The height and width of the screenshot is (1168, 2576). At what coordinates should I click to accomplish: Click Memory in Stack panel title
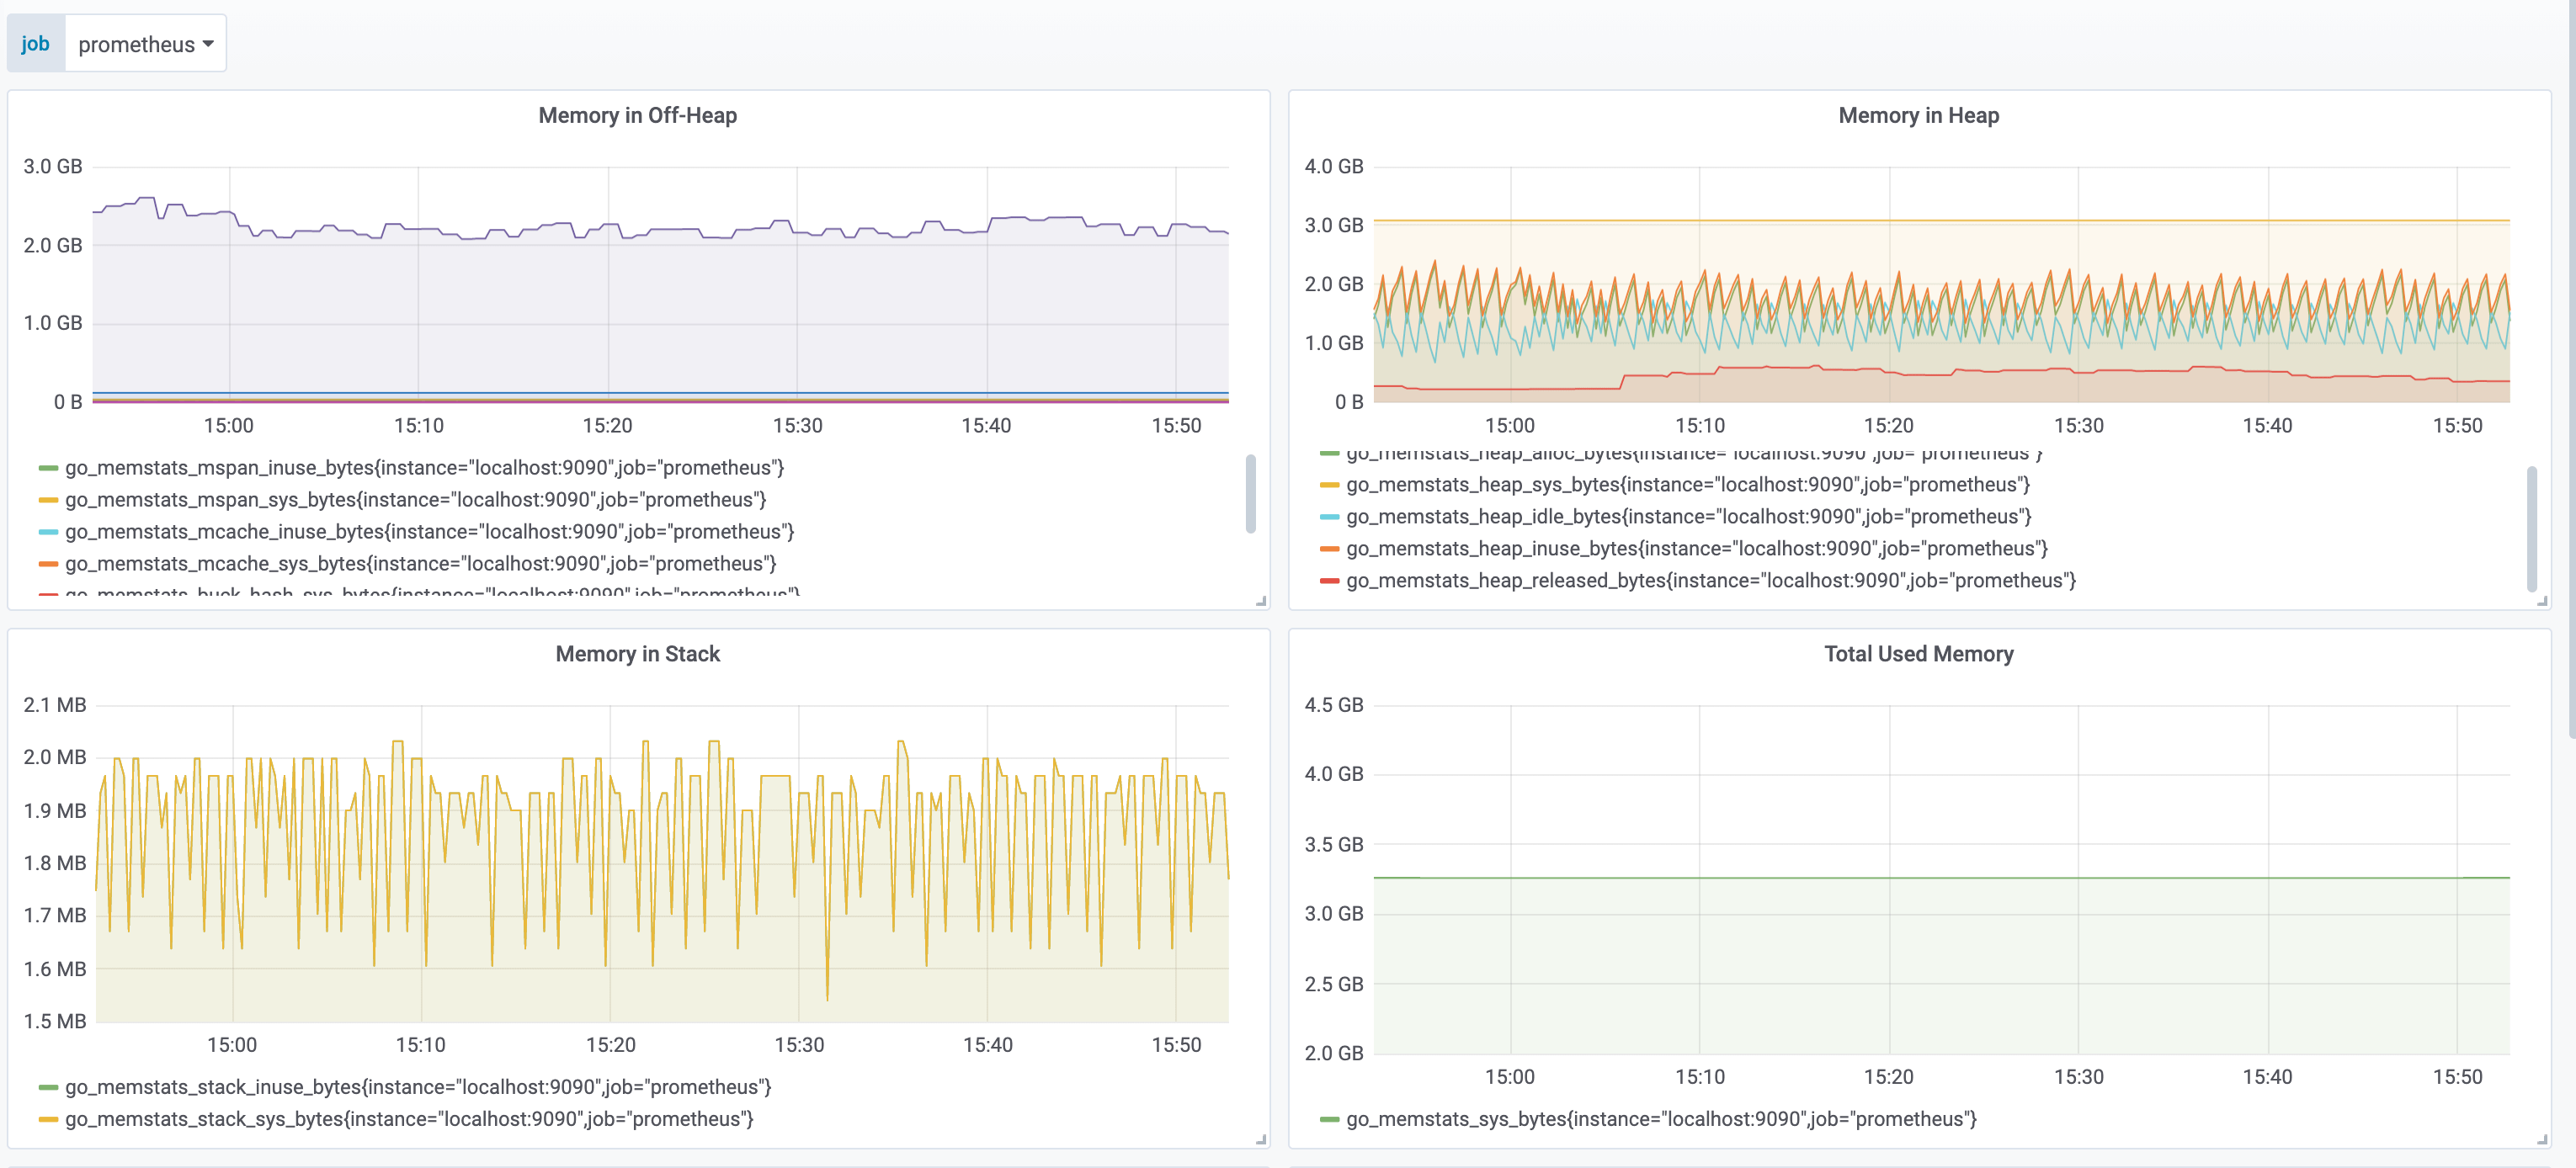coord(637,653)
